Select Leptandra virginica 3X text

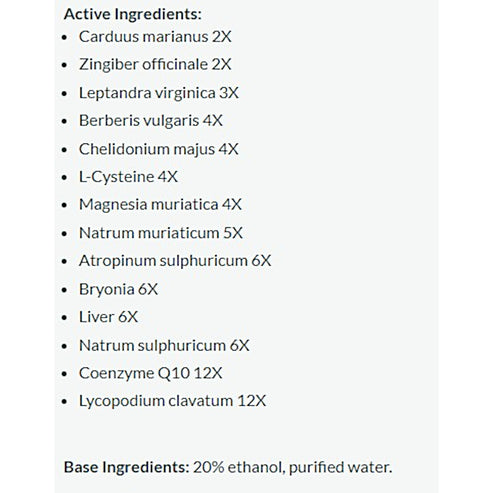coord(159,93)
